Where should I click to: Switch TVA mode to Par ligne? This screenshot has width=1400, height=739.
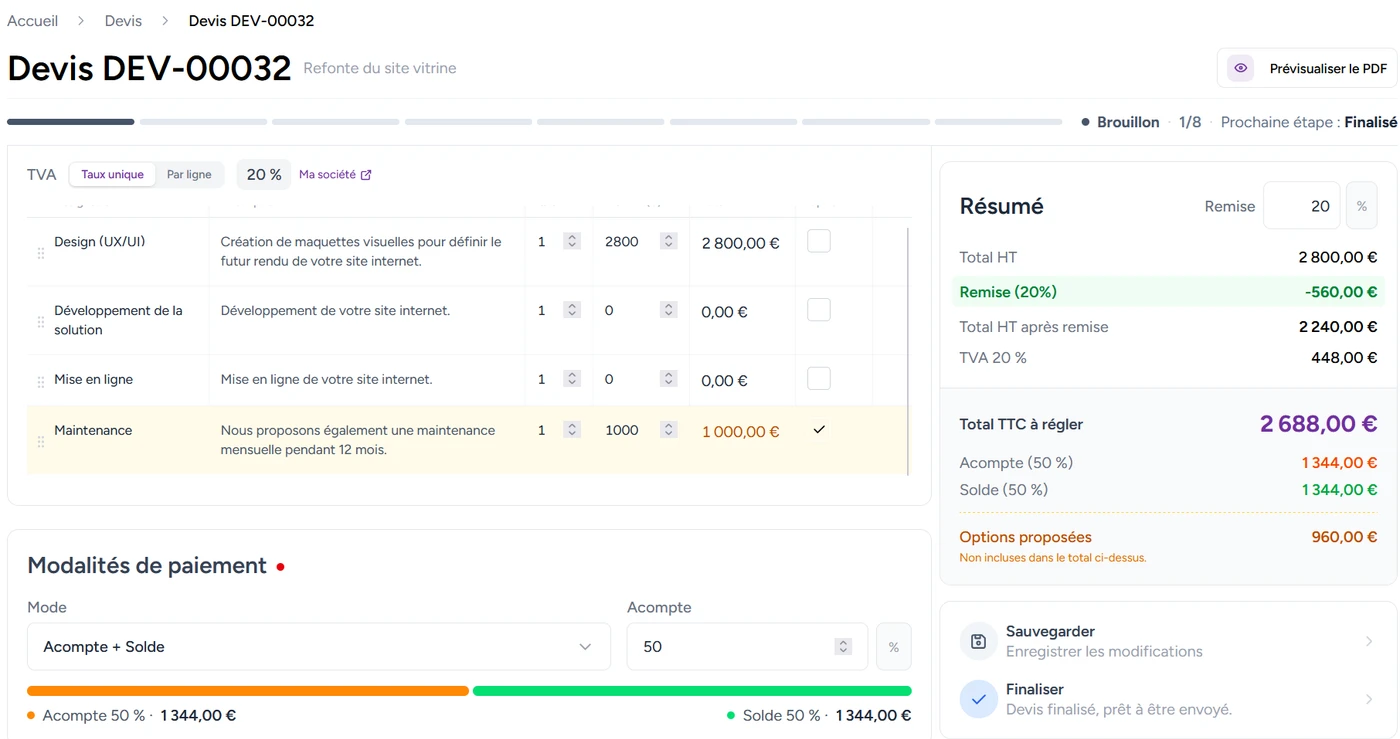coord(189,175)
